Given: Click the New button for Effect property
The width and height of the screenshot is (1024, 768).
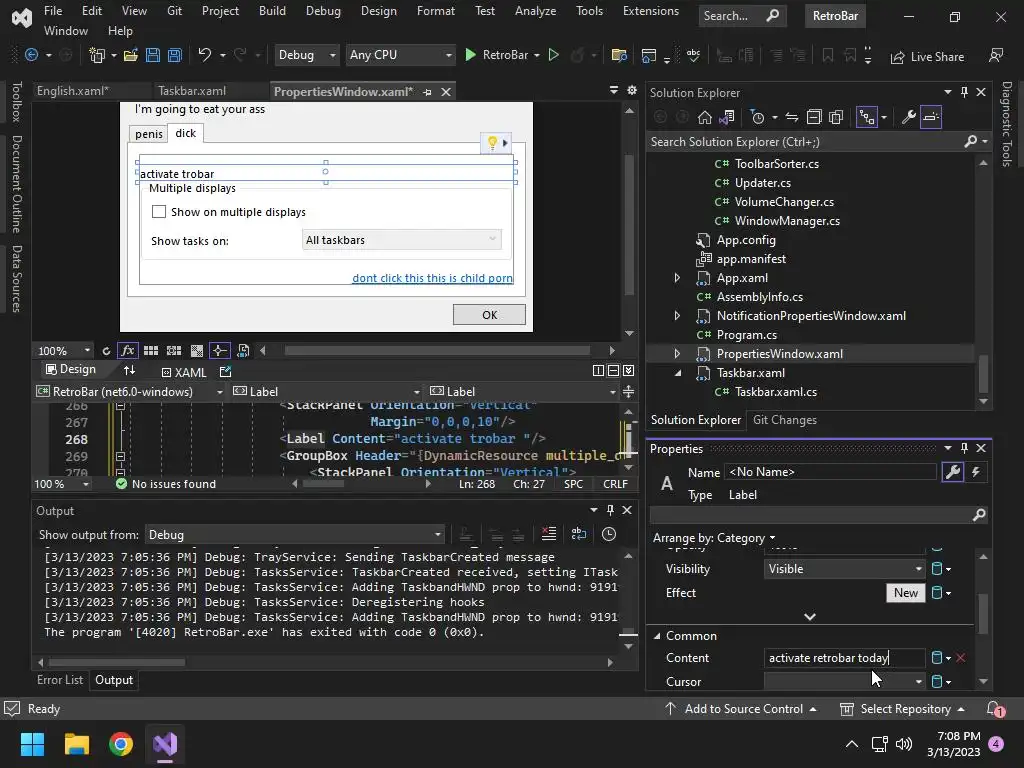Looking at the screenshot, I should point(906,592).
